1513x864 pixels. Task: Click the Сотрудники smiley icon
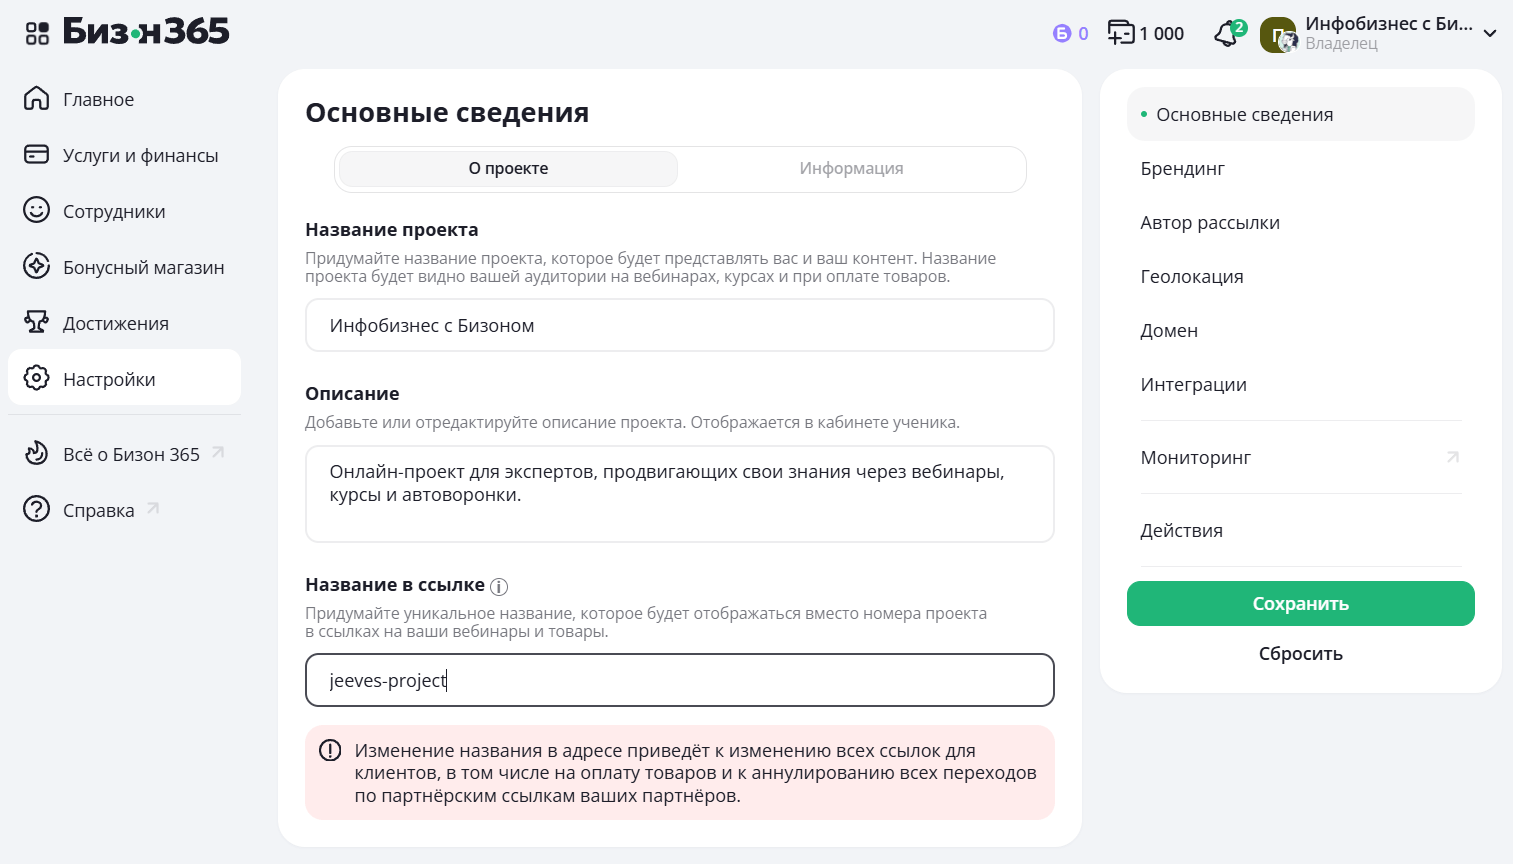point(37,210)
